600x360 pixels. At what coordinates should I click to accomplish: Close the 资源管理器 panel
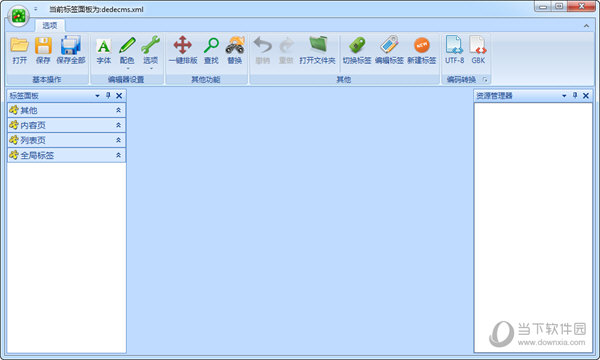click(x=586, y=96)
